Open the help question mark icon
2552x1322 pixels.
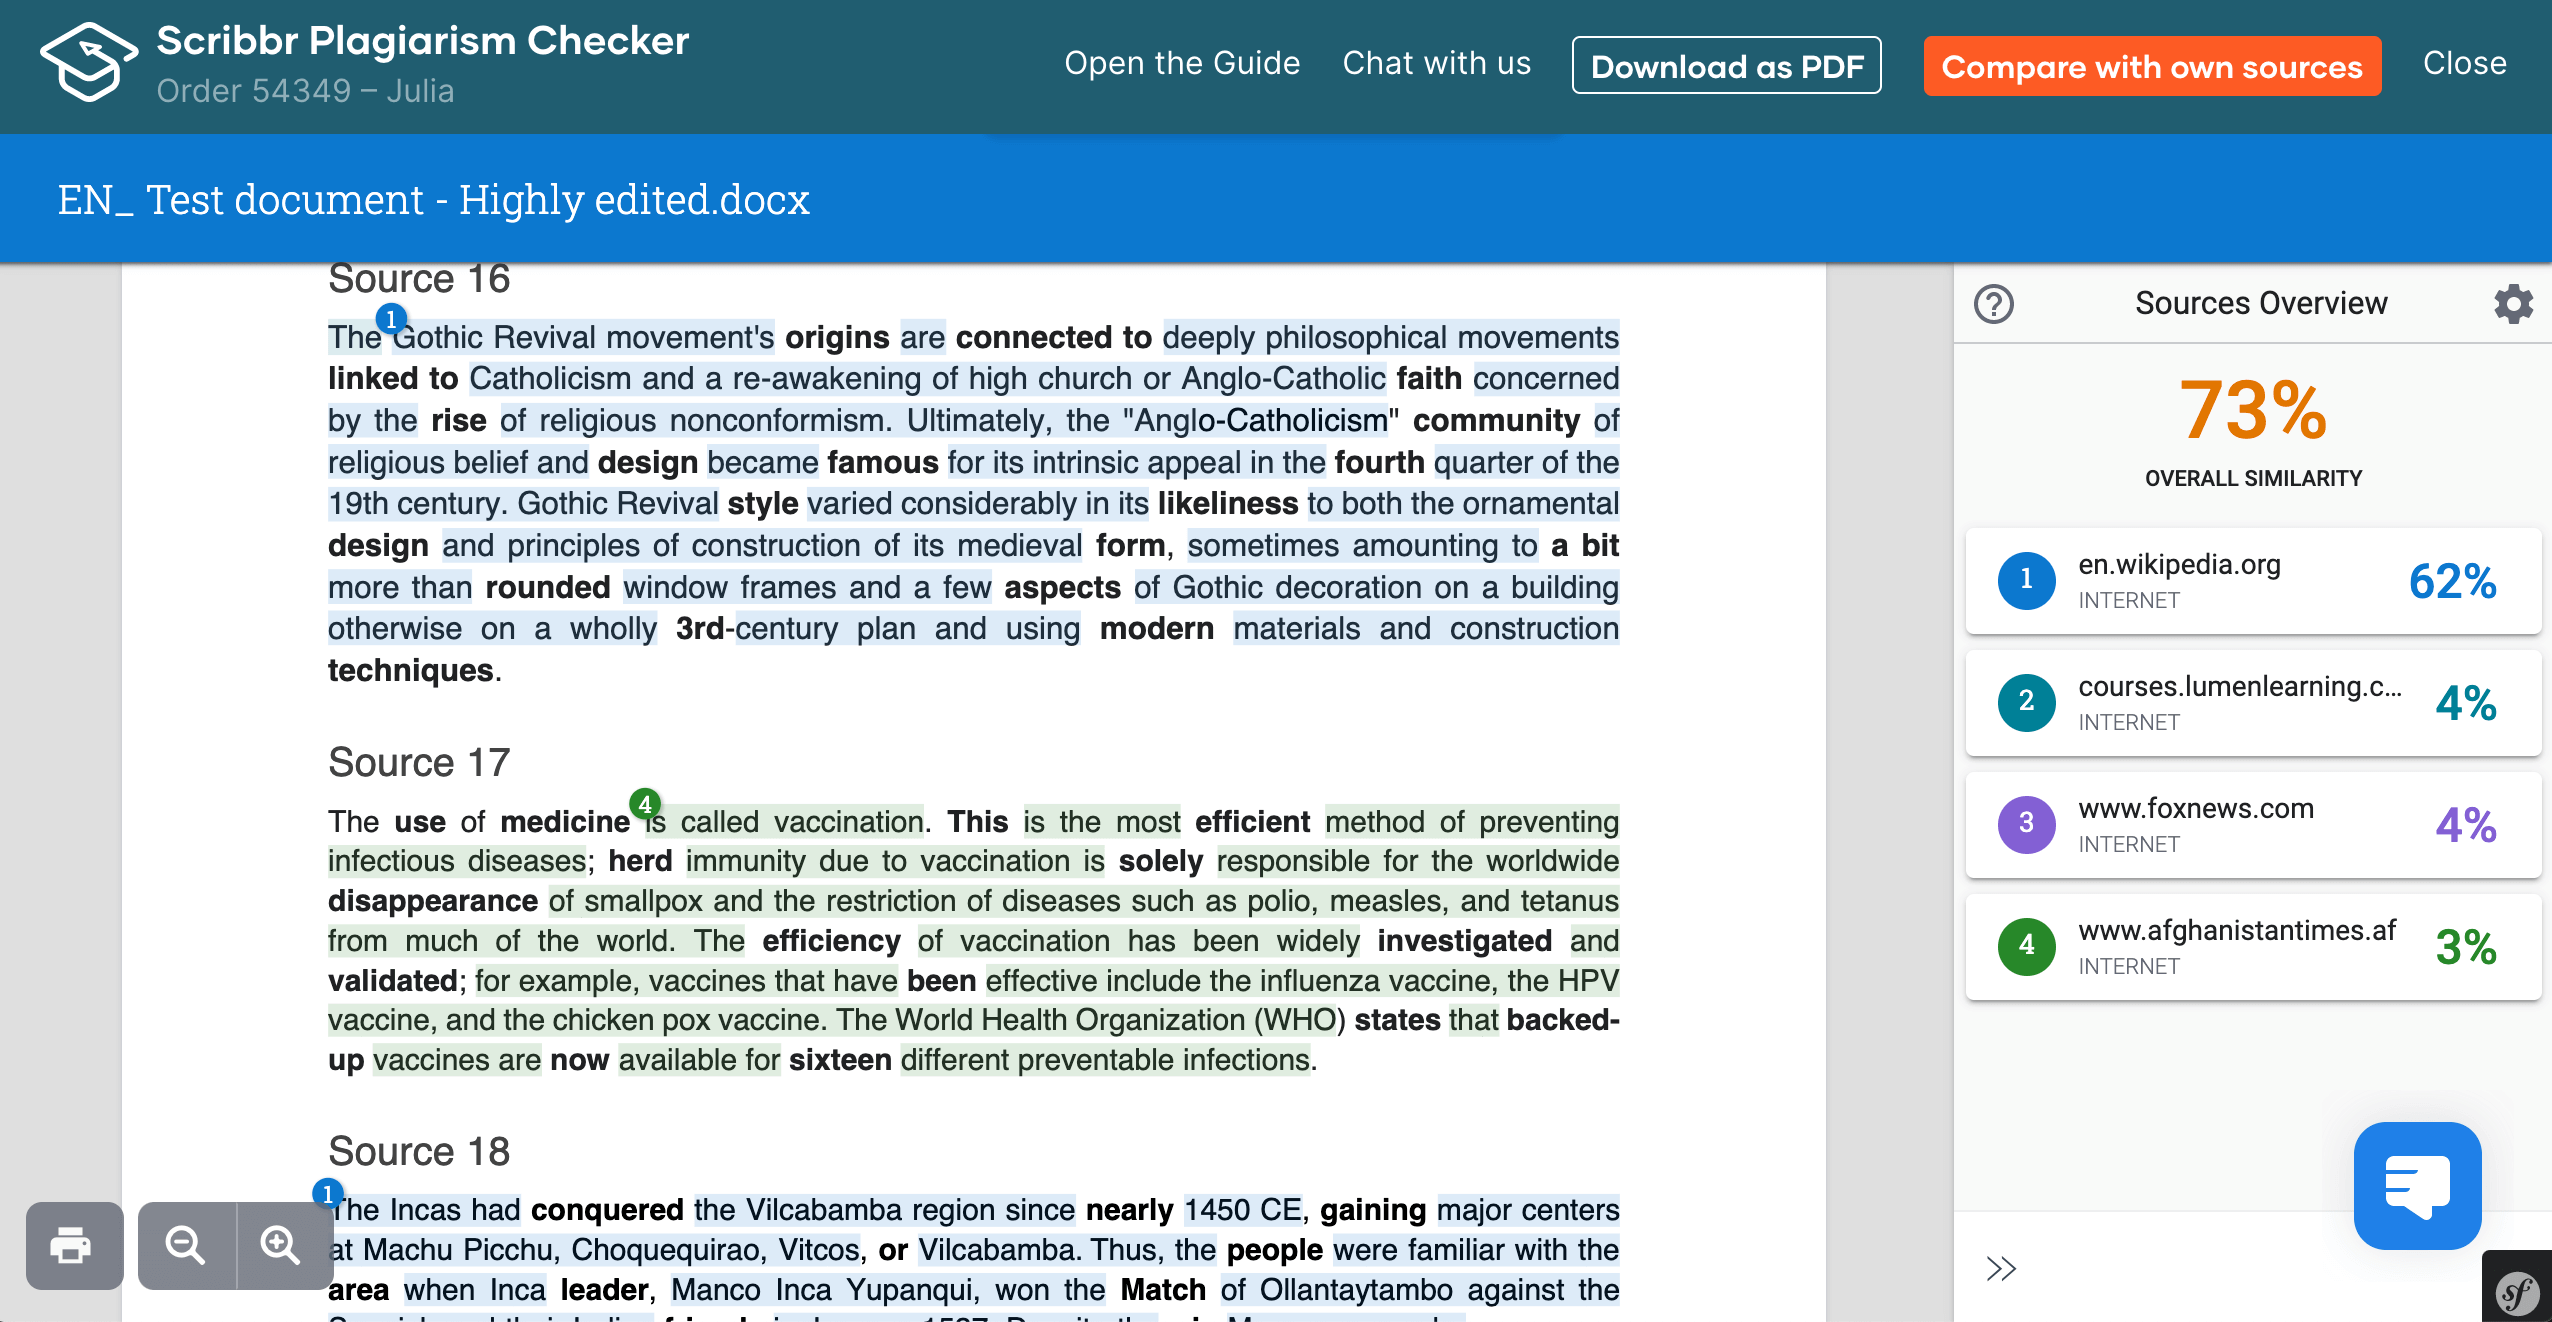pos(1994,305)
